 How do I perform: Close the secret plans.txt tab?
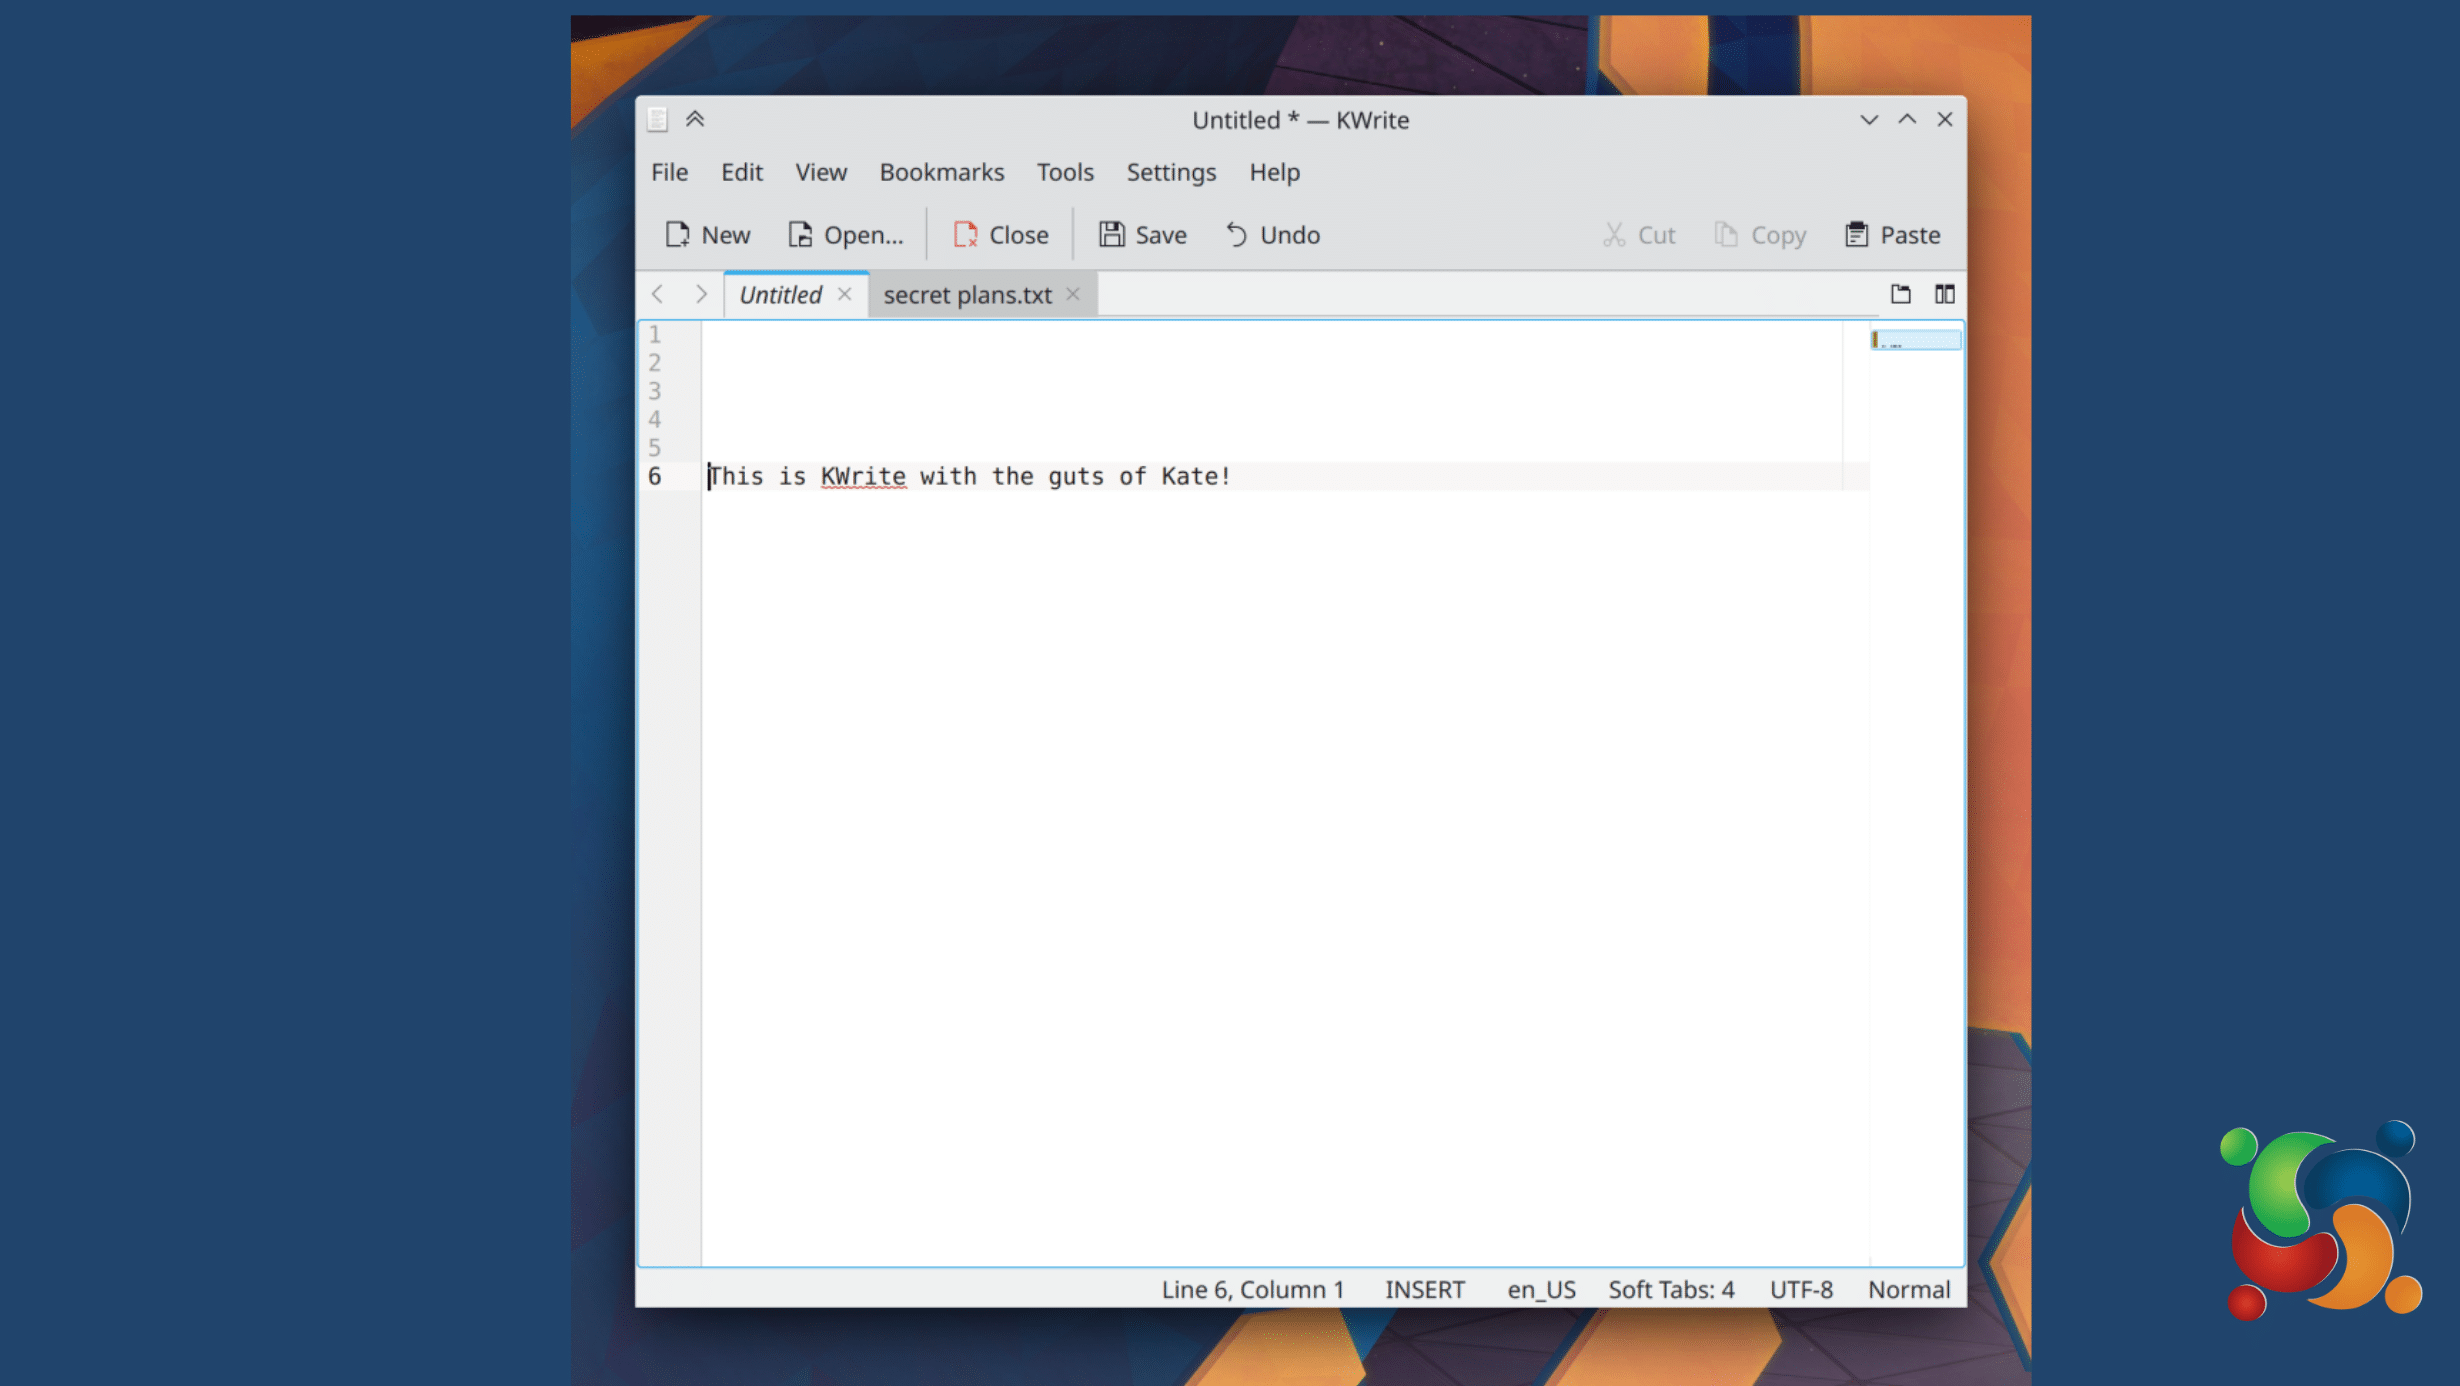point(1072,294)
